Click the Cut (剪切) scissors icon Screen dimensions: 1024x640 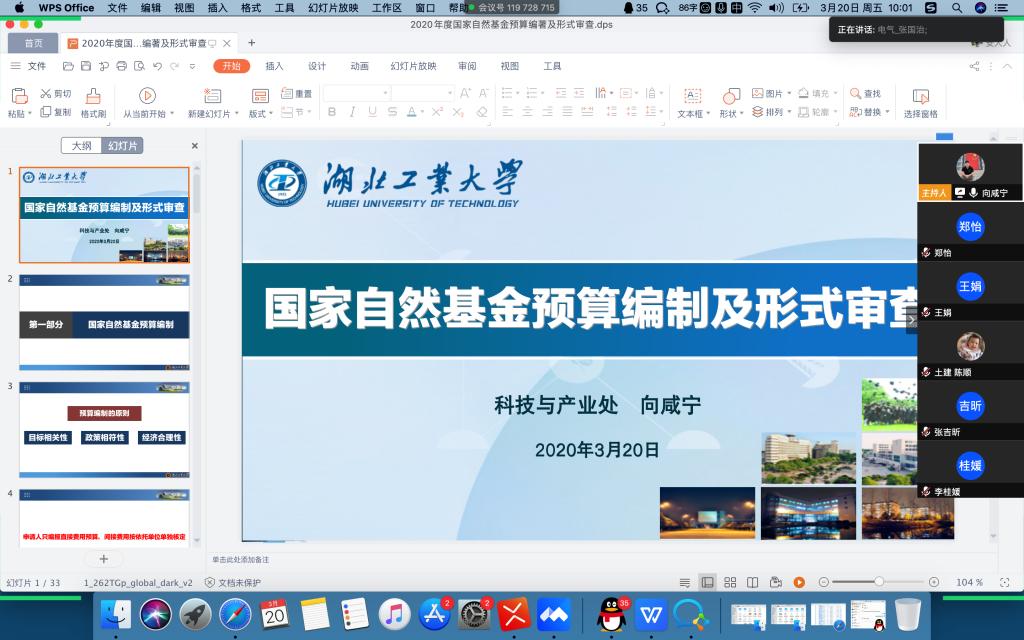pos(46,93)
